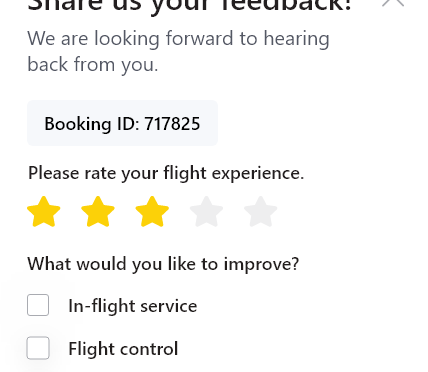
Task: Click the feedback dialog title
Action: click(x=190, y=6)
